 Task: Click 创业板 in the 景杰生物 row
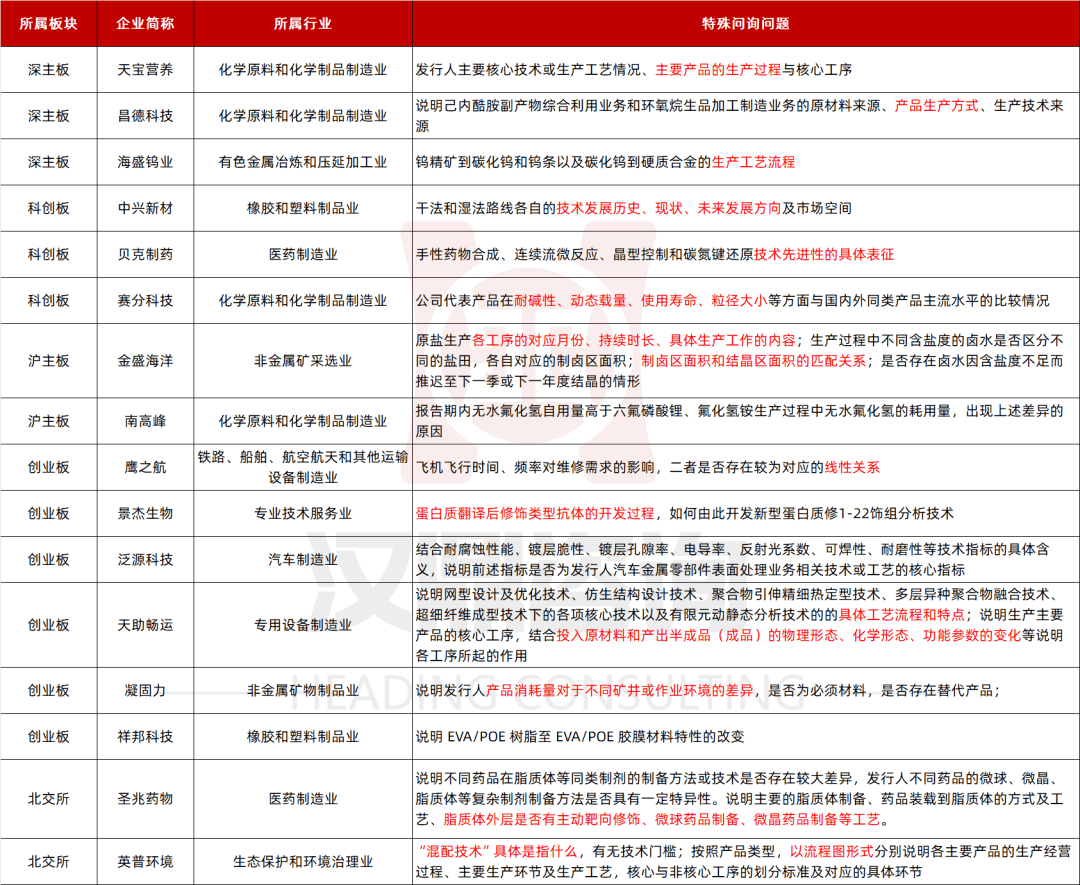[48, 513]
